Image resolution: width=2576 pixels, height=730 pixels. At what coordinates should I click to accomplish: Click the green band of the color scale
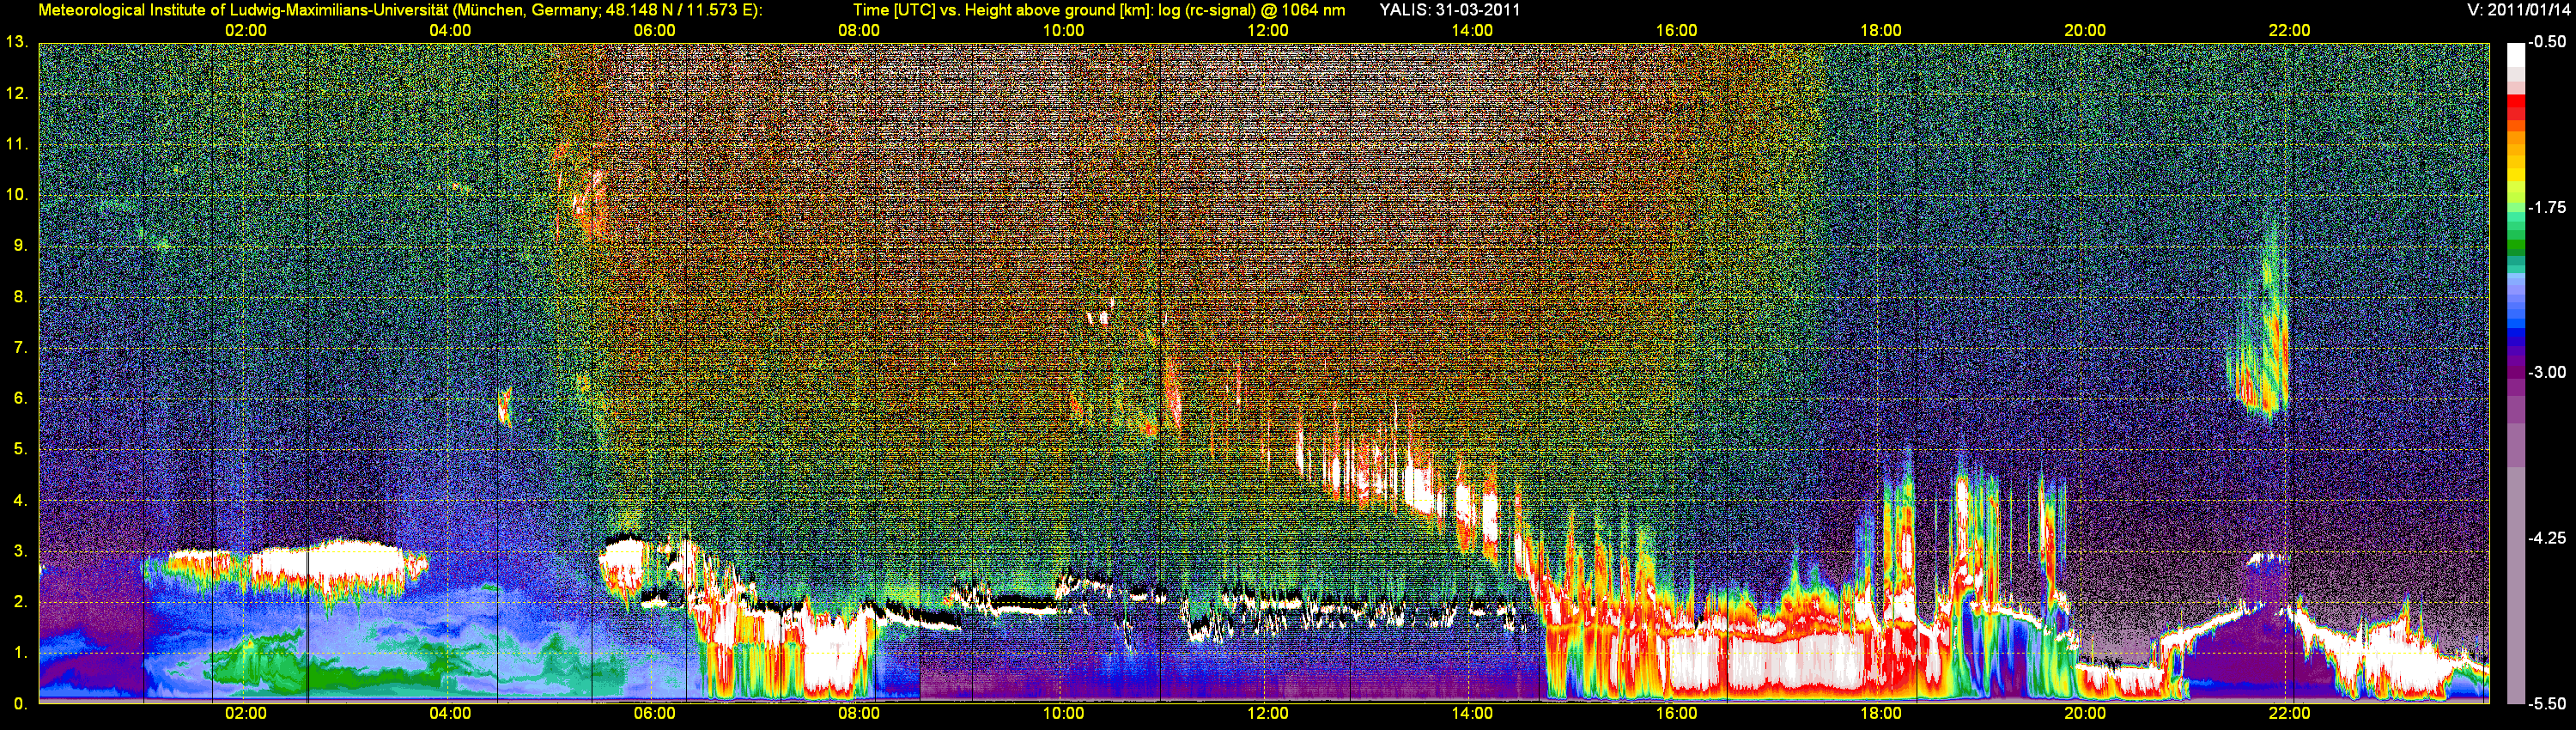pyautogui.click(x=2516, y=245)
